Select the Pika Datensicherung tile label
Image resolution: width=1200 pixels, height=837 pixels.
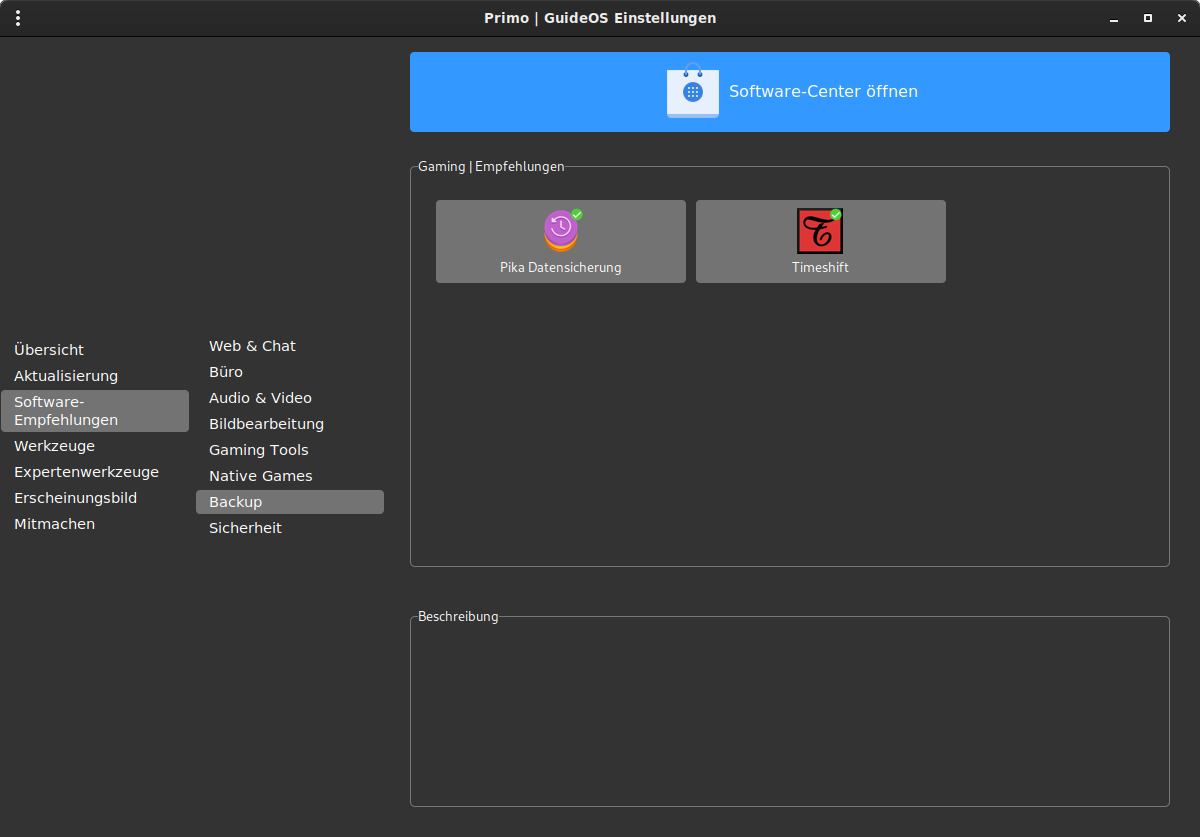[x=561, y=267]
